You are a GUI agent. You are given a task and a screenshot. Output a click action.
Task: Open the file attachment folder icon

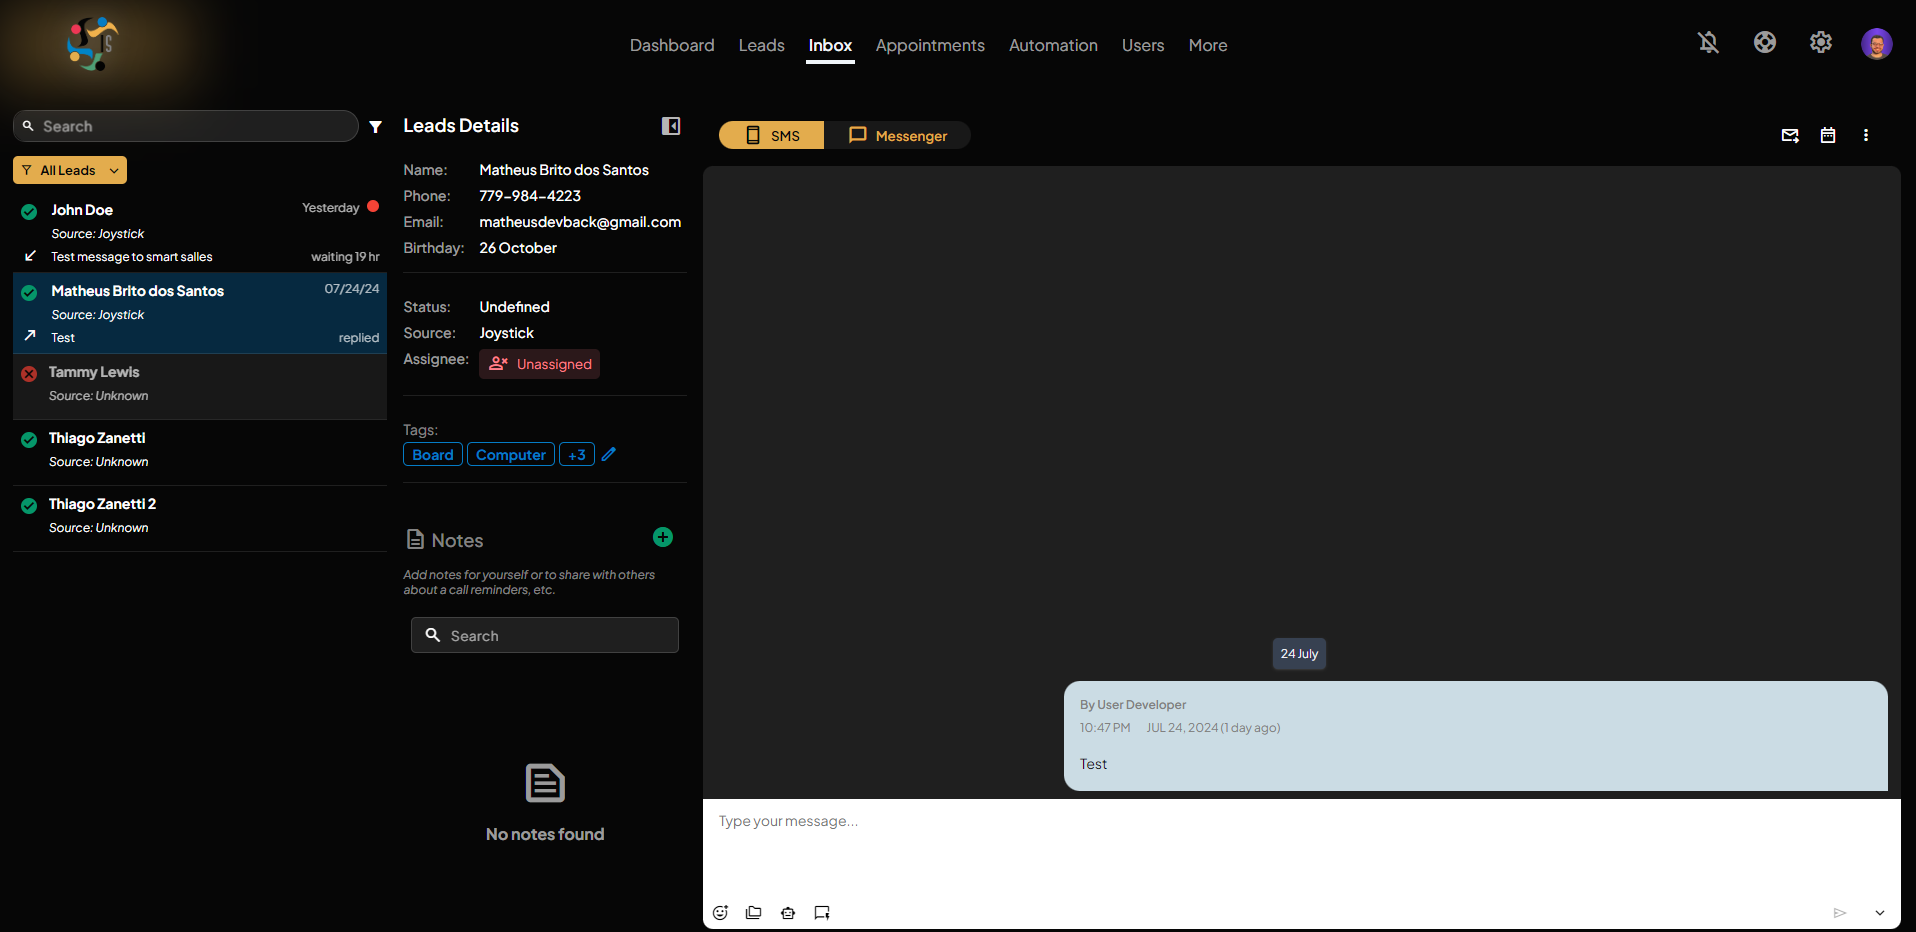pos(754,913)
